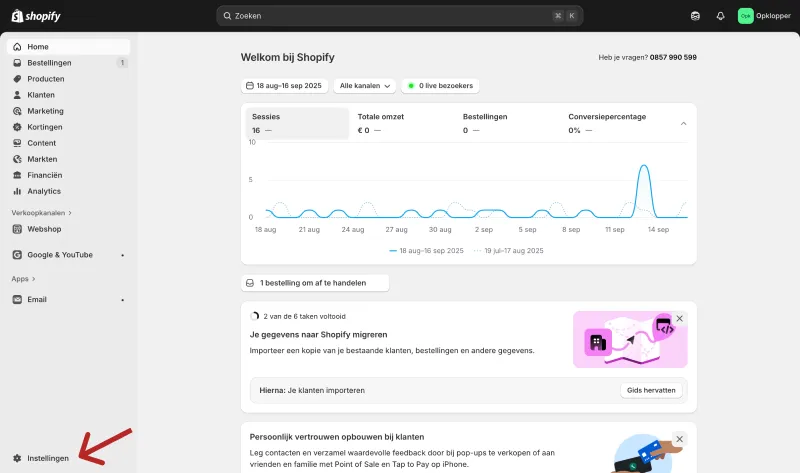
Task: Open the Alle kanalen dropdown
Action: [x=365, y=86]
